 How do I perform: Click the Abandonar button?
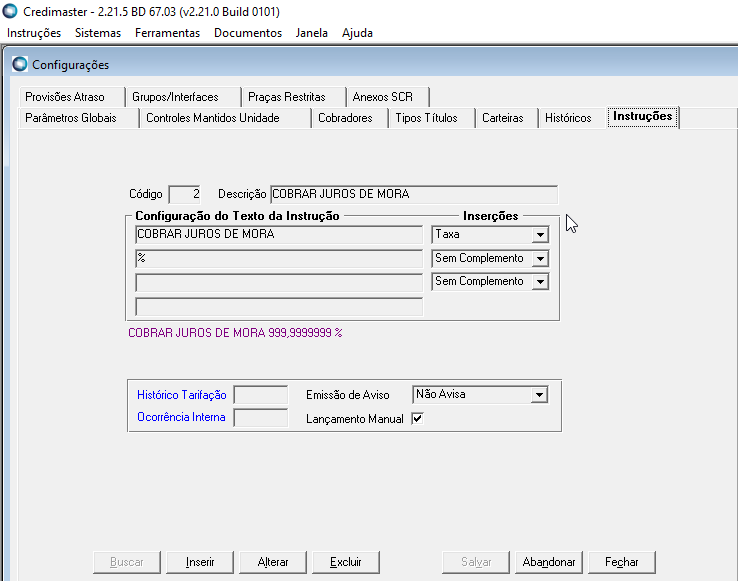549,562
